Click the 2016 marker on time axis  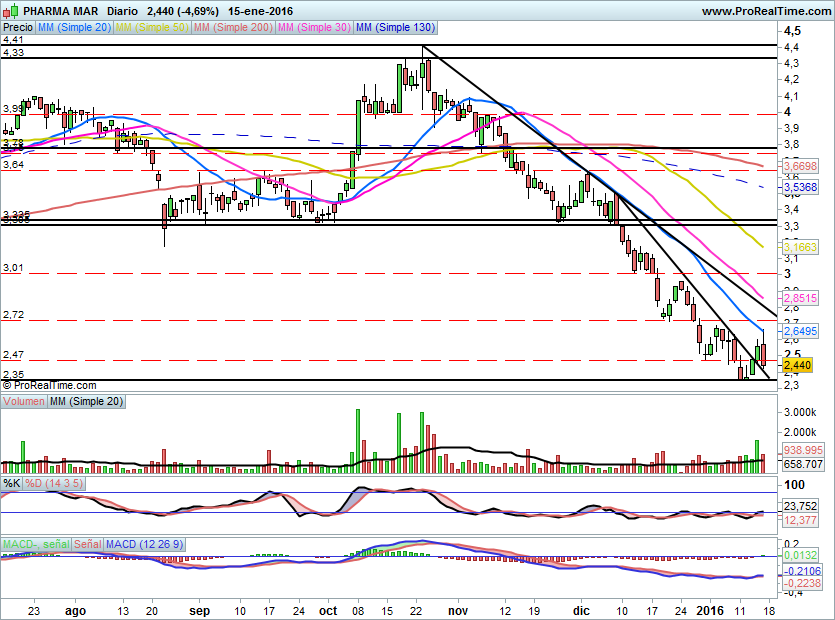[707, 609]
